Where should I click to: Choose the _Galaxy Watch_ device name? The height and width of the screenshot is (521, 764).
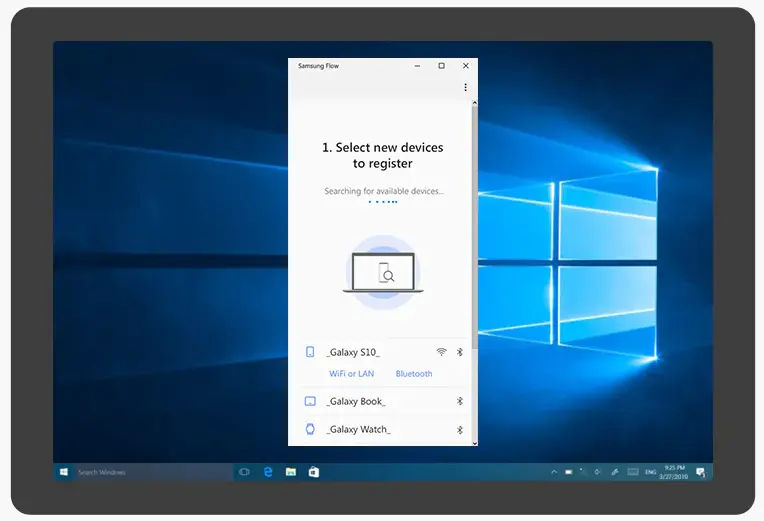(359, 429)
